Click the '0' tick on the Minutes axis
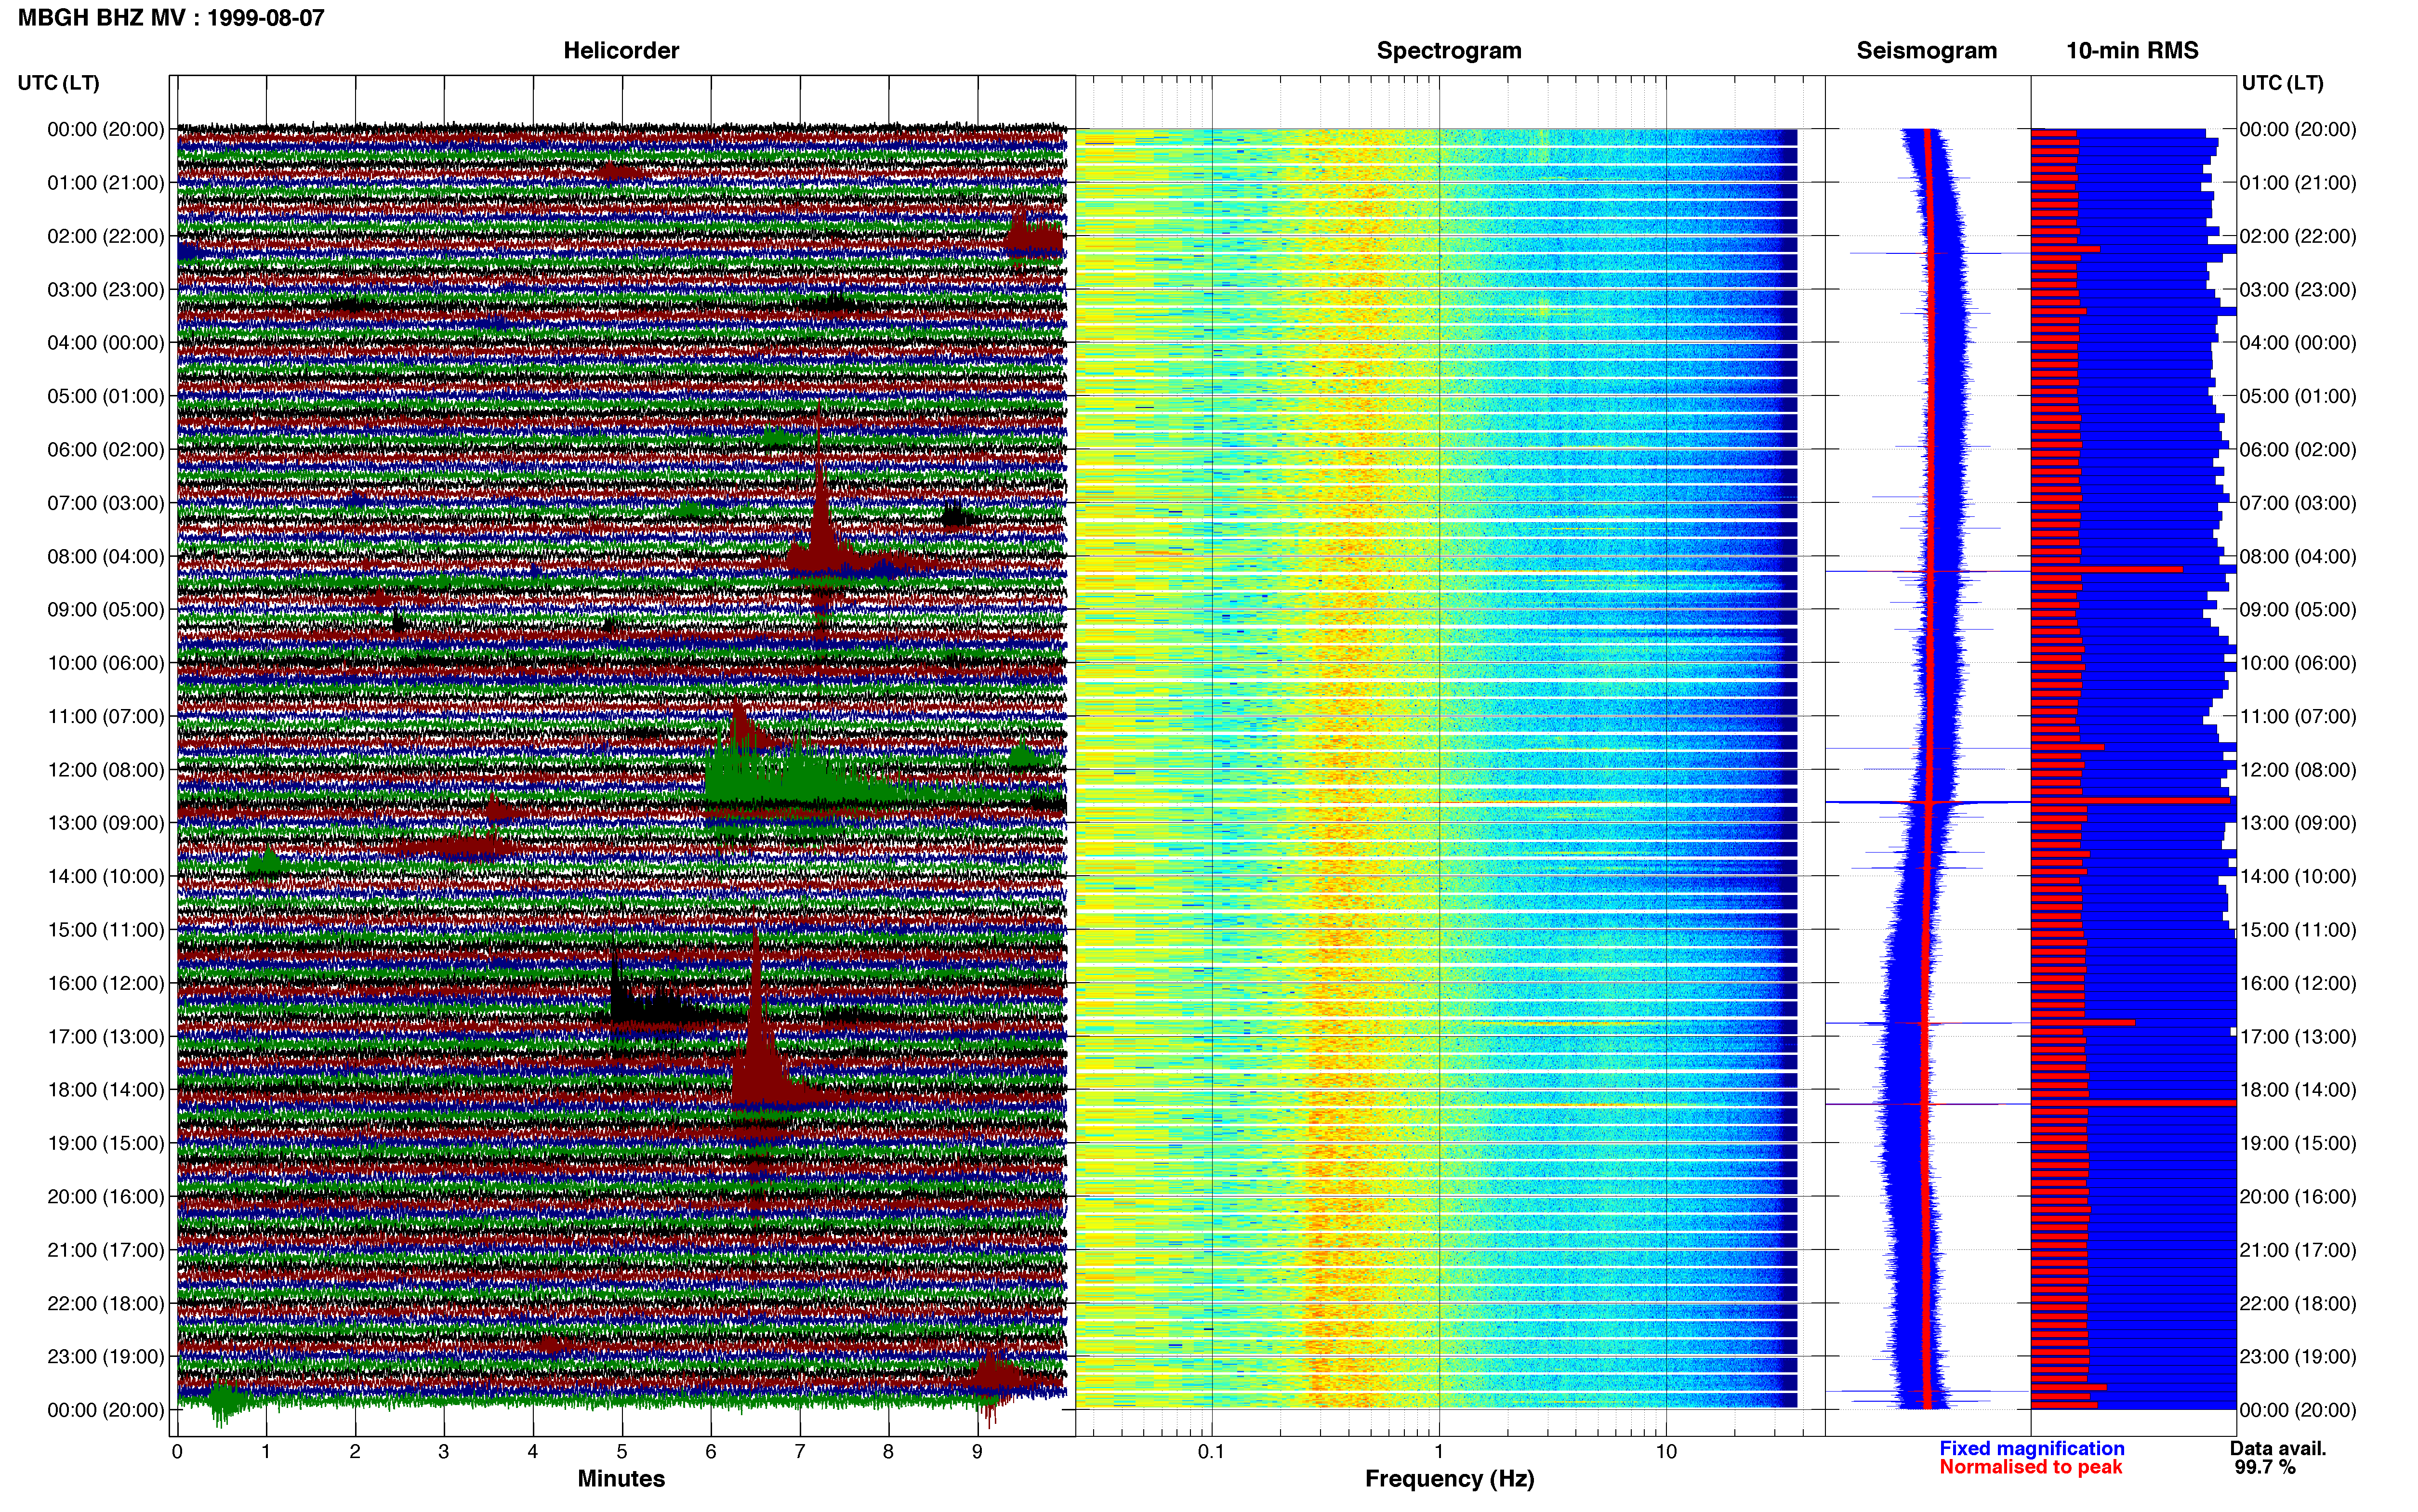2418x1512 pixels. click(177, 1452)
